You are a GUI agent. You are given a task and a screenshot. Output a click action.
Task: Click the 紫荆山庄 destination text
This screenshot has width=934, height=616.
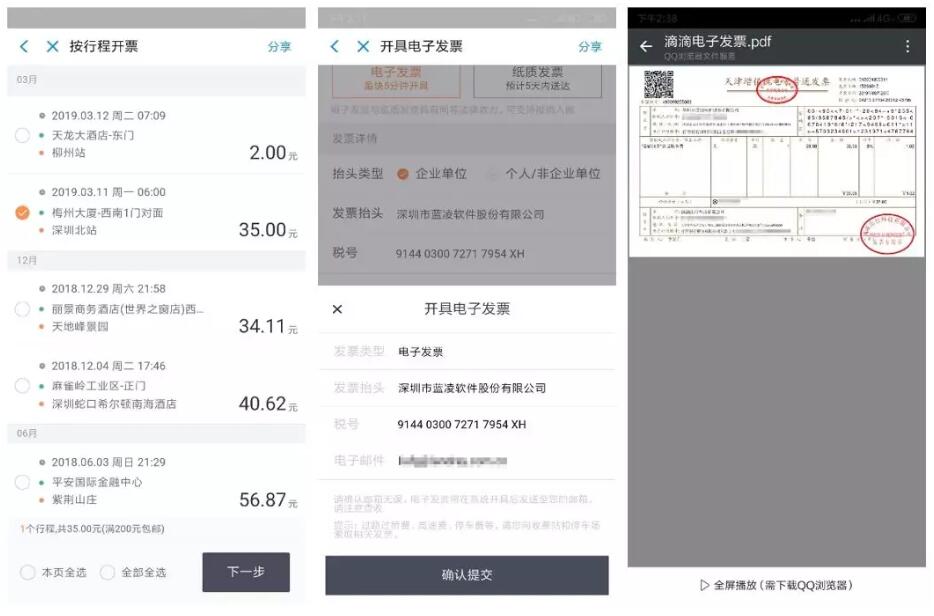[74, 500]
